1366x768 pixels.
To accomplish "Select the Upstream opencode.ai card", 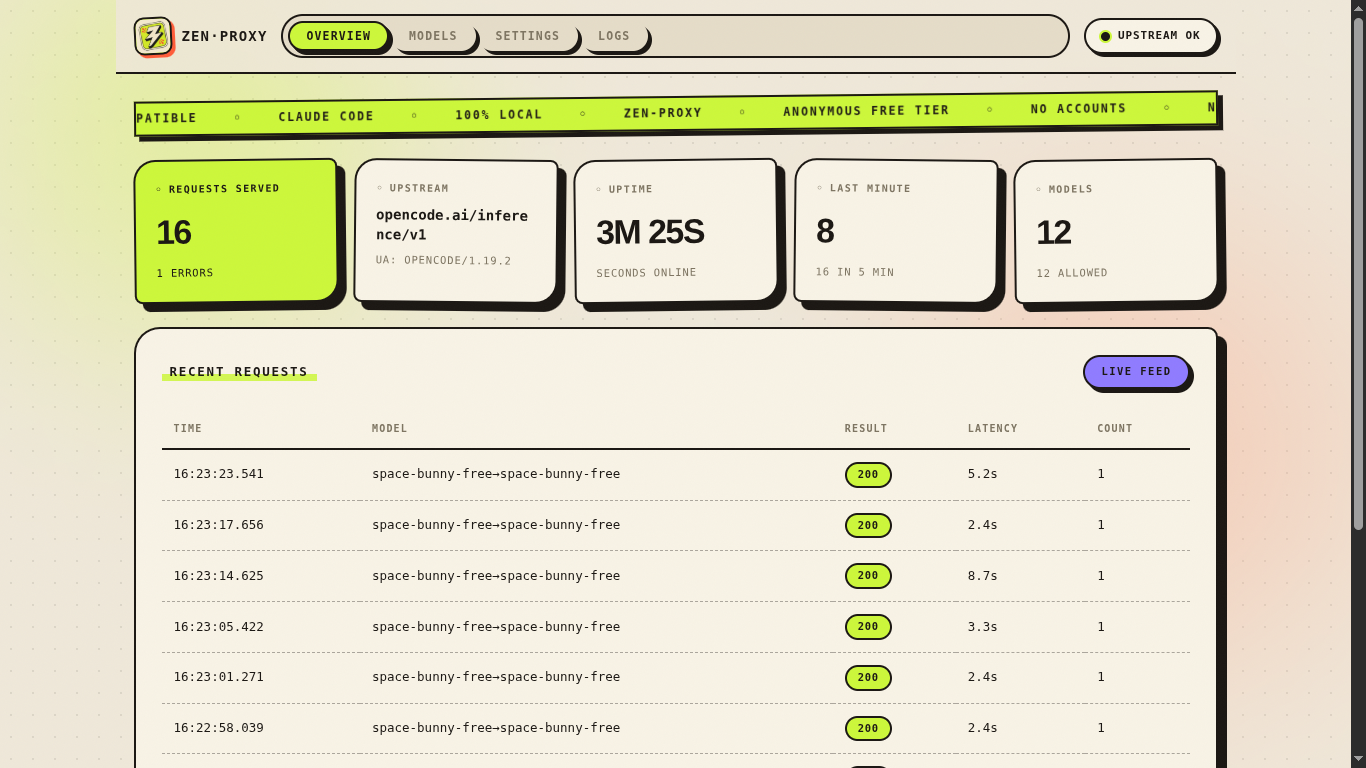I will coord(456,230).
